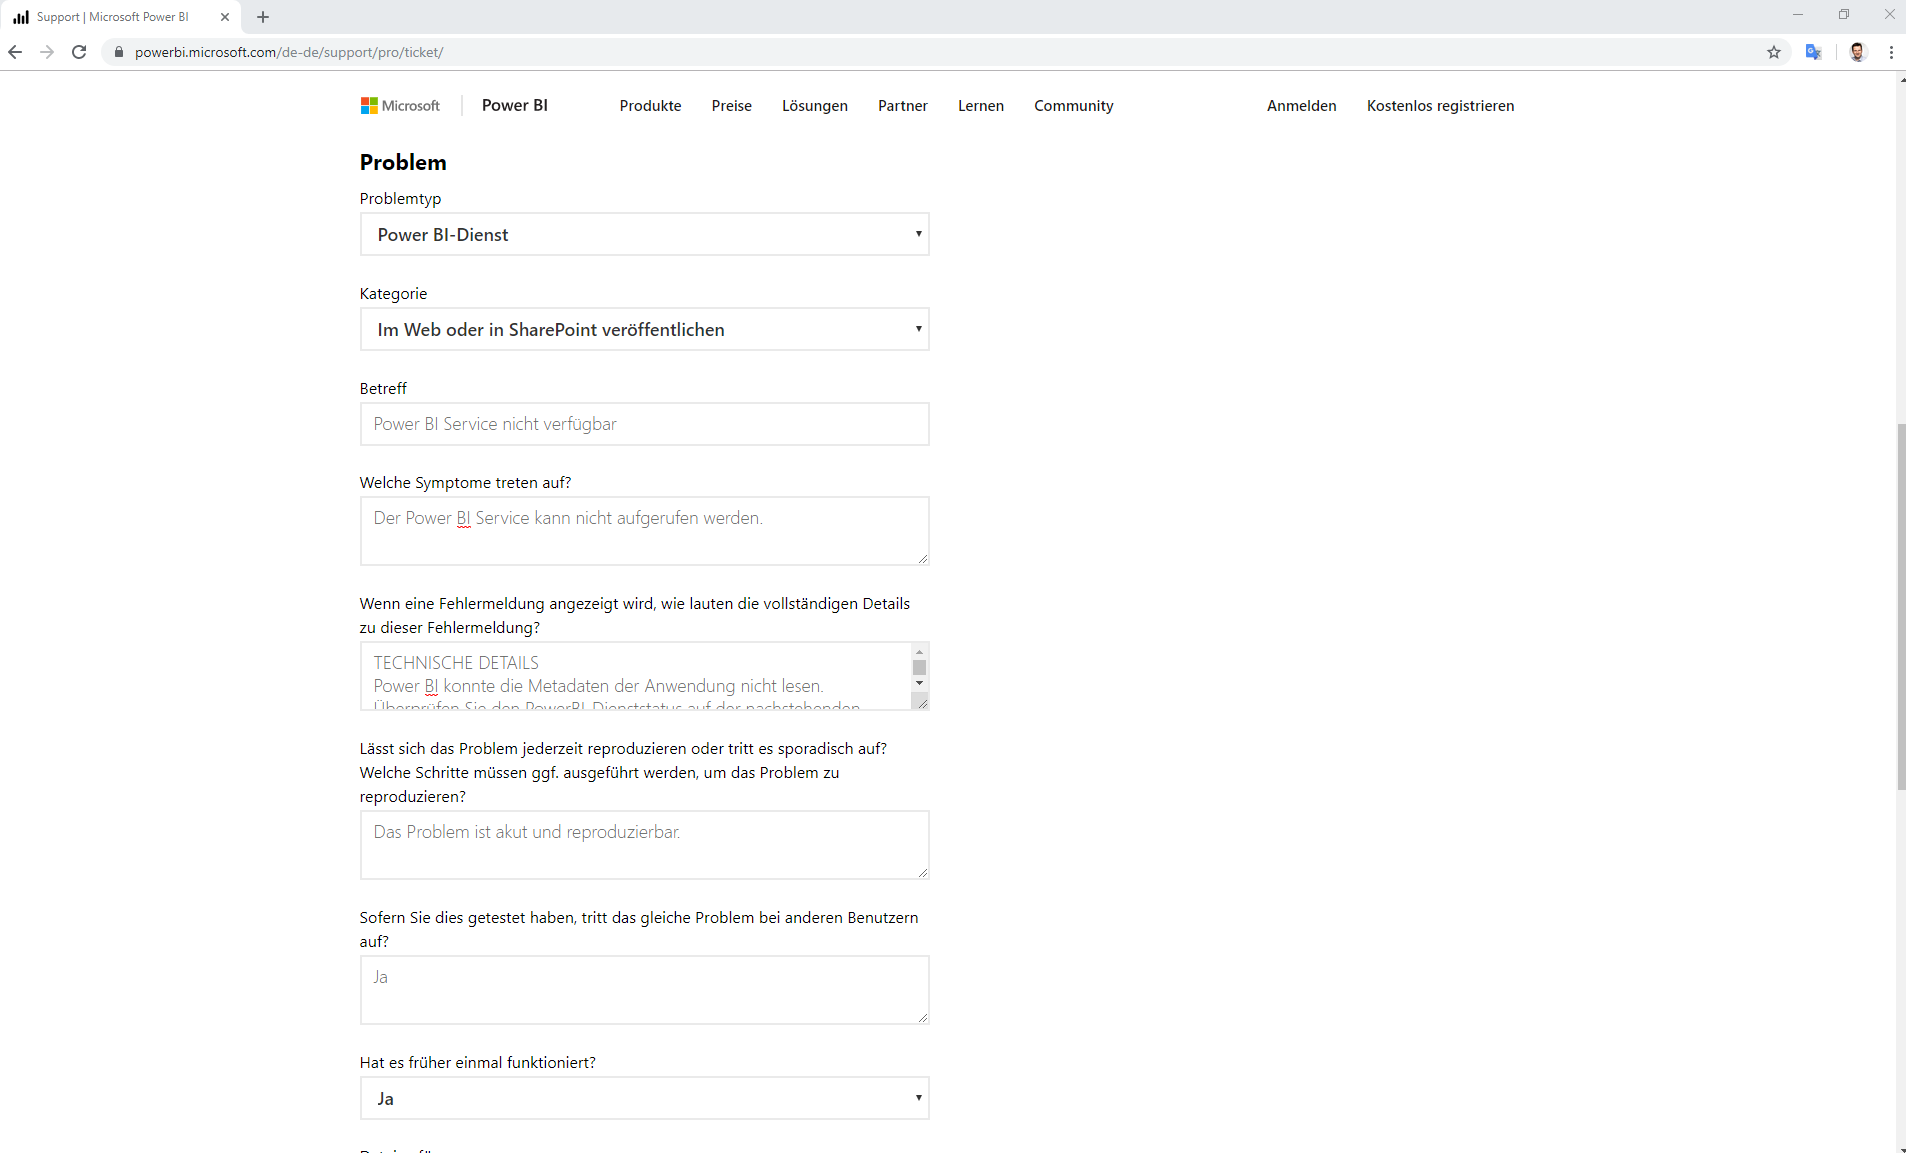This screenshot has width=1906, height=1153.
Task: Click the 'anderen Benutzern' answer text area
Action: pyautogui.click(x=645, y=990)
